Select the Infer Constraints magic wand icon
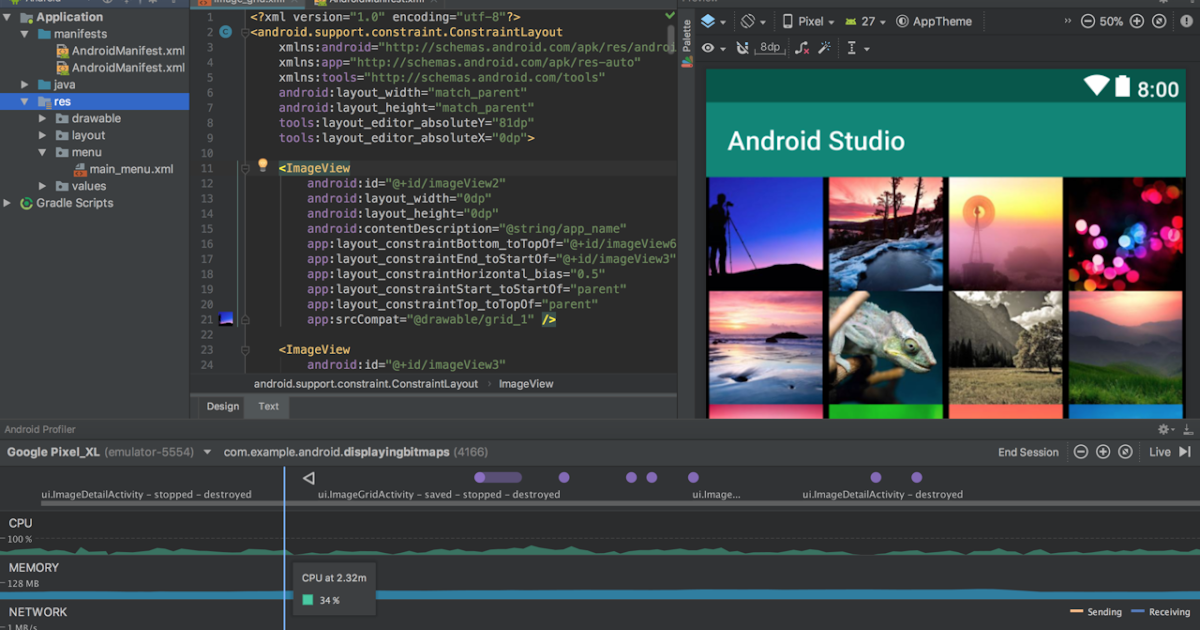Screen dimensions: 1200x630 [824, 47]
